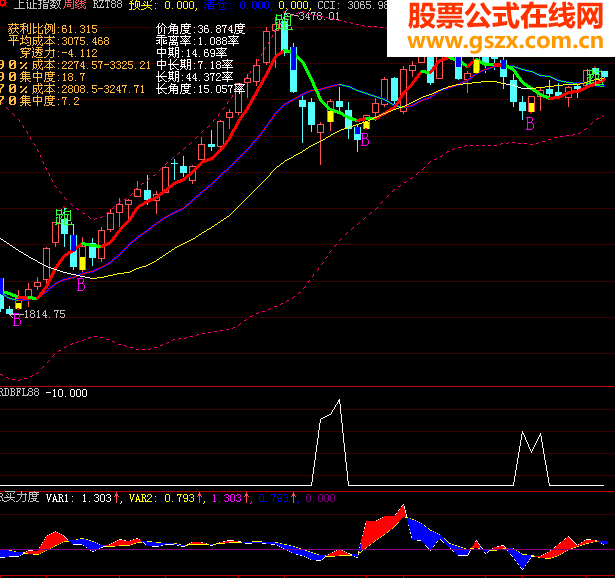Image resolution: width=615 pixels, height=578 pixels.
Task: Click the B marker below the yellow candle after first 跑
Action: point(81,285)
